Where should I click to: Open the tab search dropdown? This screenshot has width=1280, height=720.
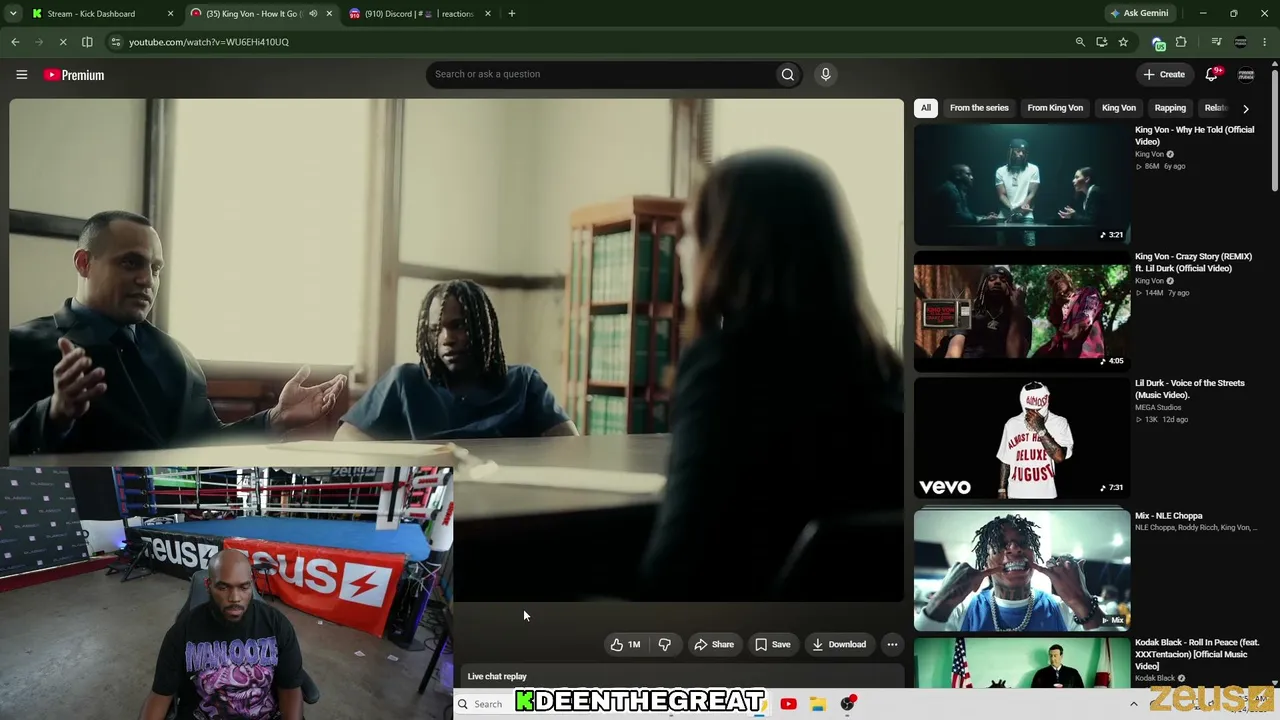click(x=13, y=14)
